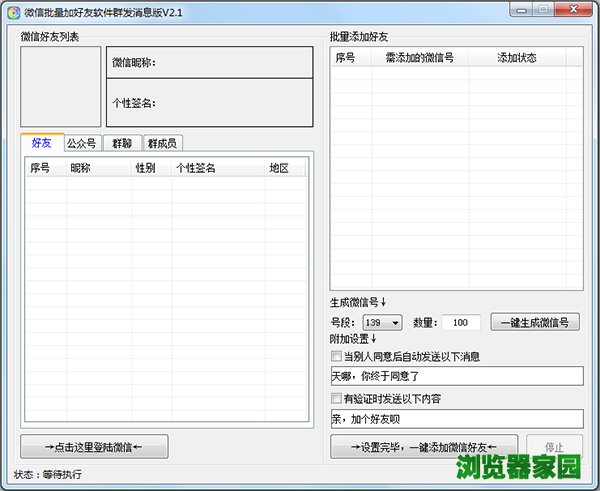Image resolution: width=600 pixels, height=491 pixels.
Task: Click the status text 状态：等待执行
Action: [47, 475]
